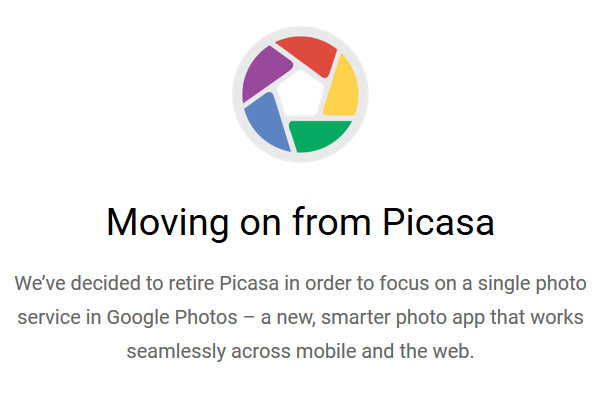Click the word "Picasa" in the large heading
This screenshot has height=403, width=604.
(438, 221)
